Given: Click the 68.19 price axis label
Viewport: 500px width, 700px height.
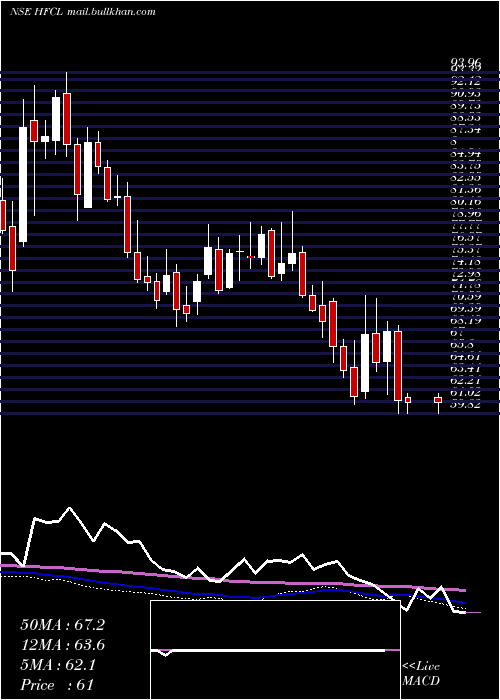Looking at the screenshot, I should click(x=466, y=321).
